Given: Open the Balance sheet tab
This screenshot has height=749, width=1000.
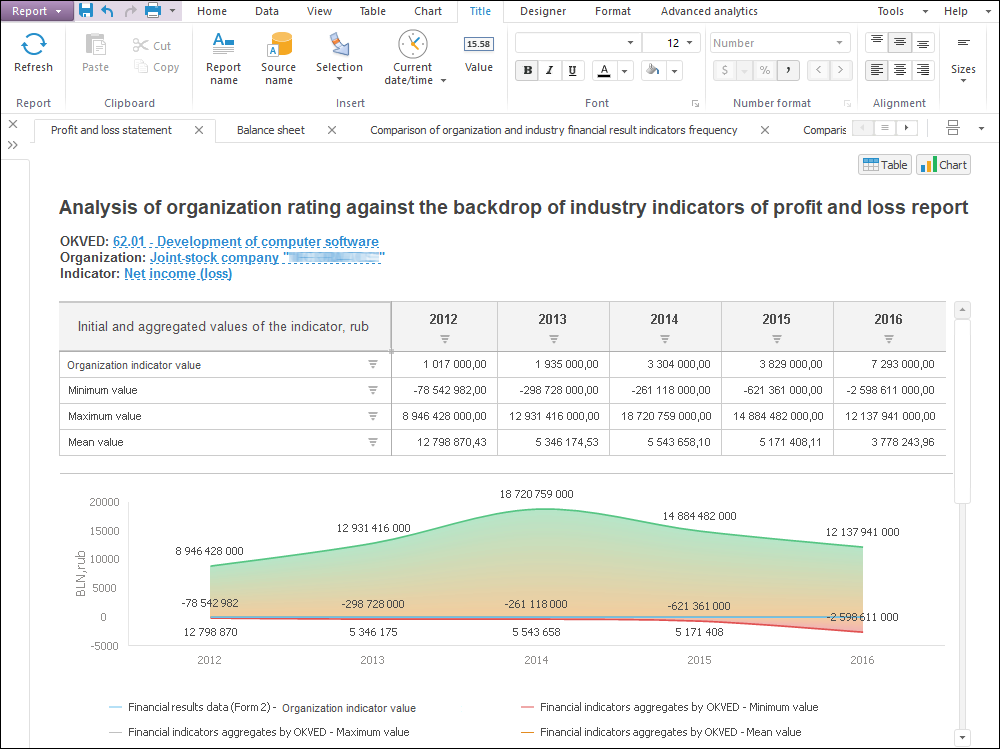Looking at the screenshot, I should tap(270, 130).
